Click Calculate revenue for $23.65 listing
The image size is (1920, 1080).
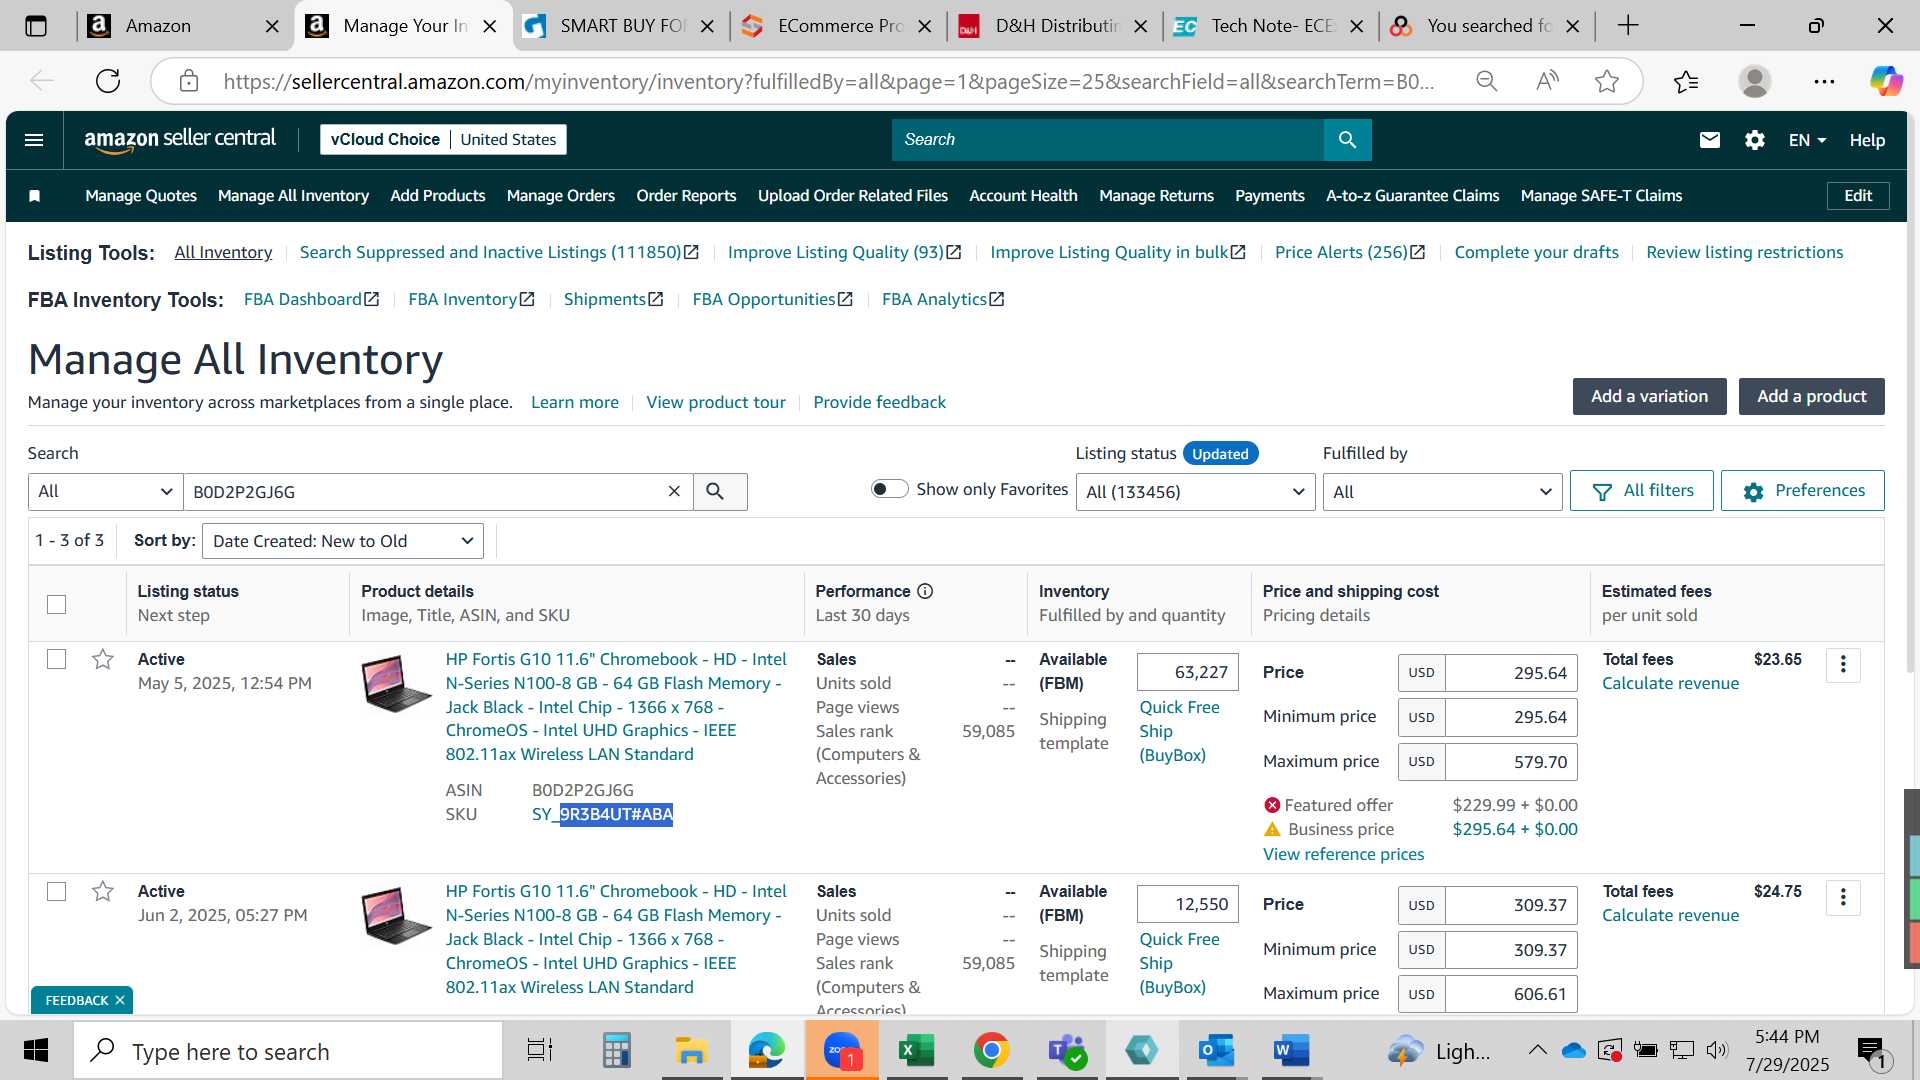pos(1670,683)
